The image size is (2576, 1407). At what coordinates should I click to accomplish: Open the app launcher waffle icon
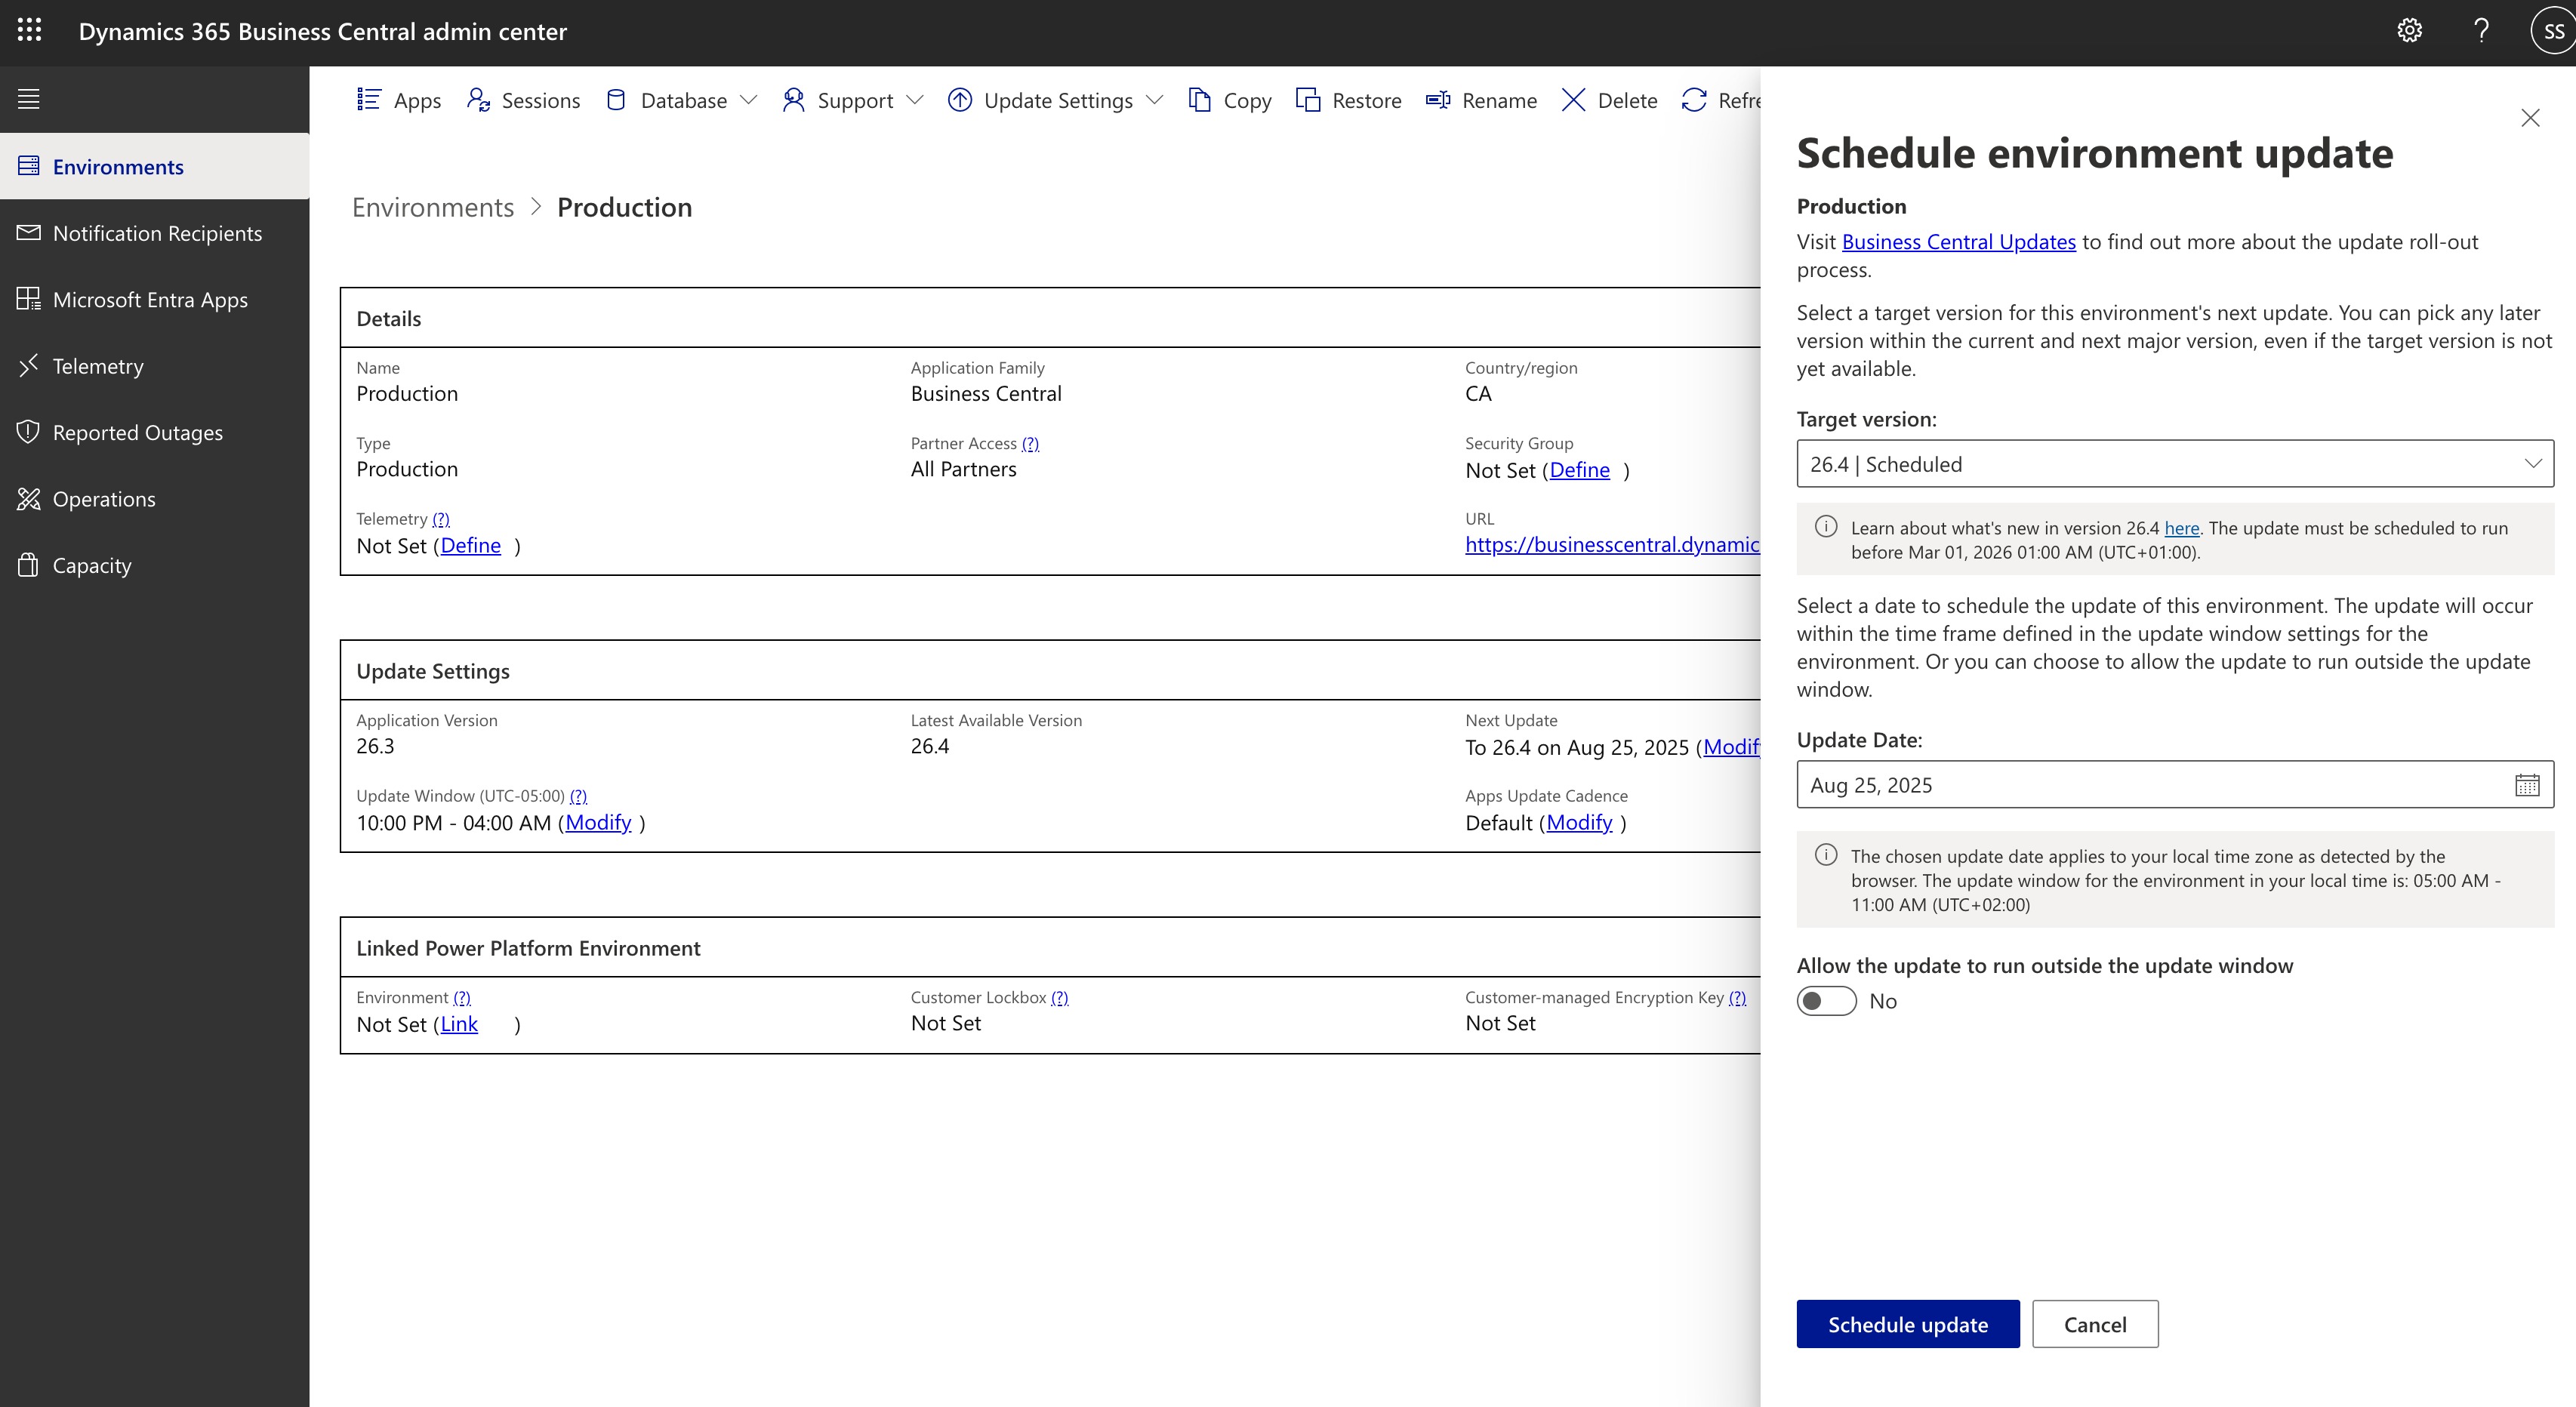[x=30, y=31]
